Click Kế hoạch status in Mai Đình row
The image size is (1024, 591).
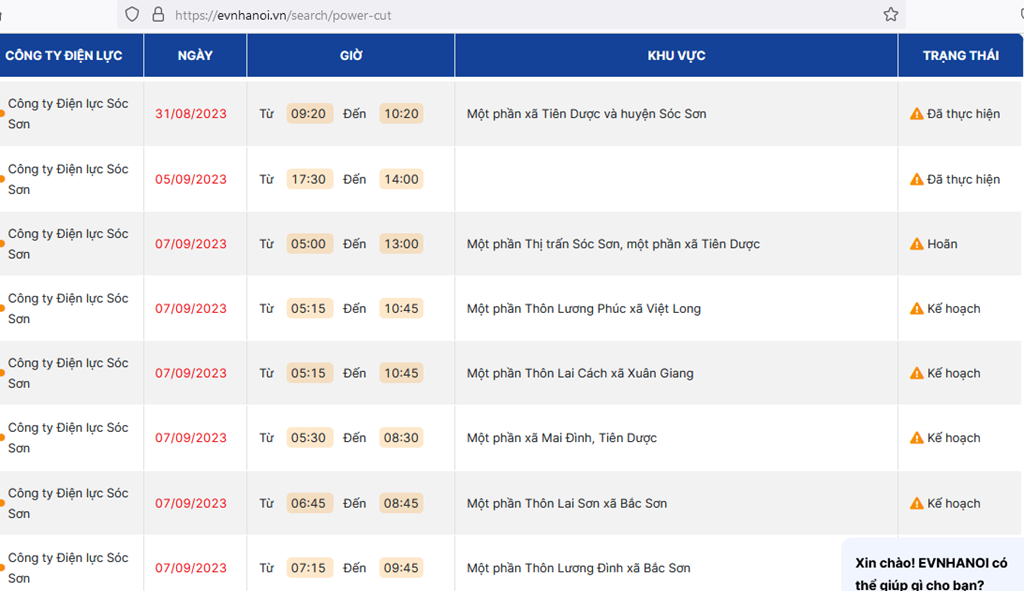[x=953, y=438]
